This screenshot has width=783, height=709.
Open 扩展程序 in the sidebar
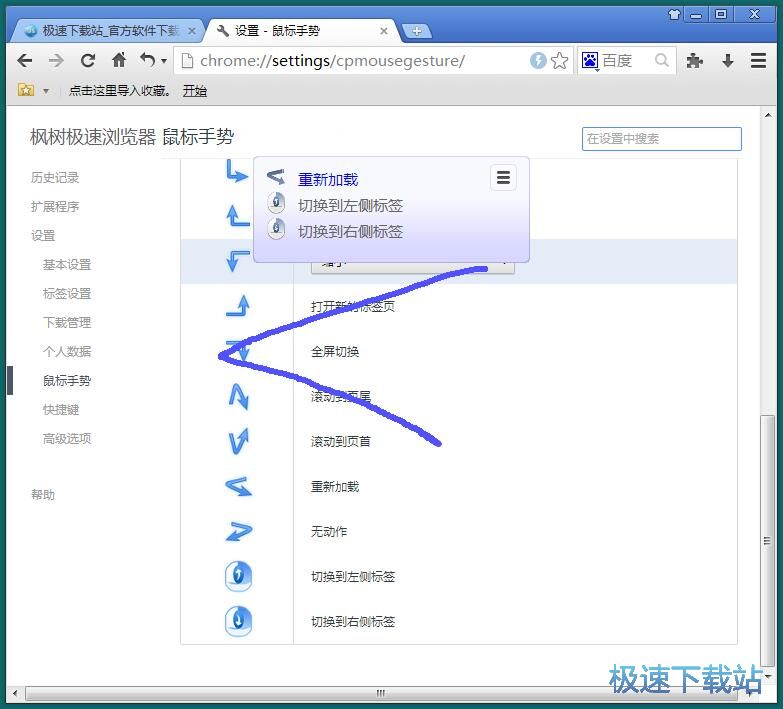click(x=55, y=206)
